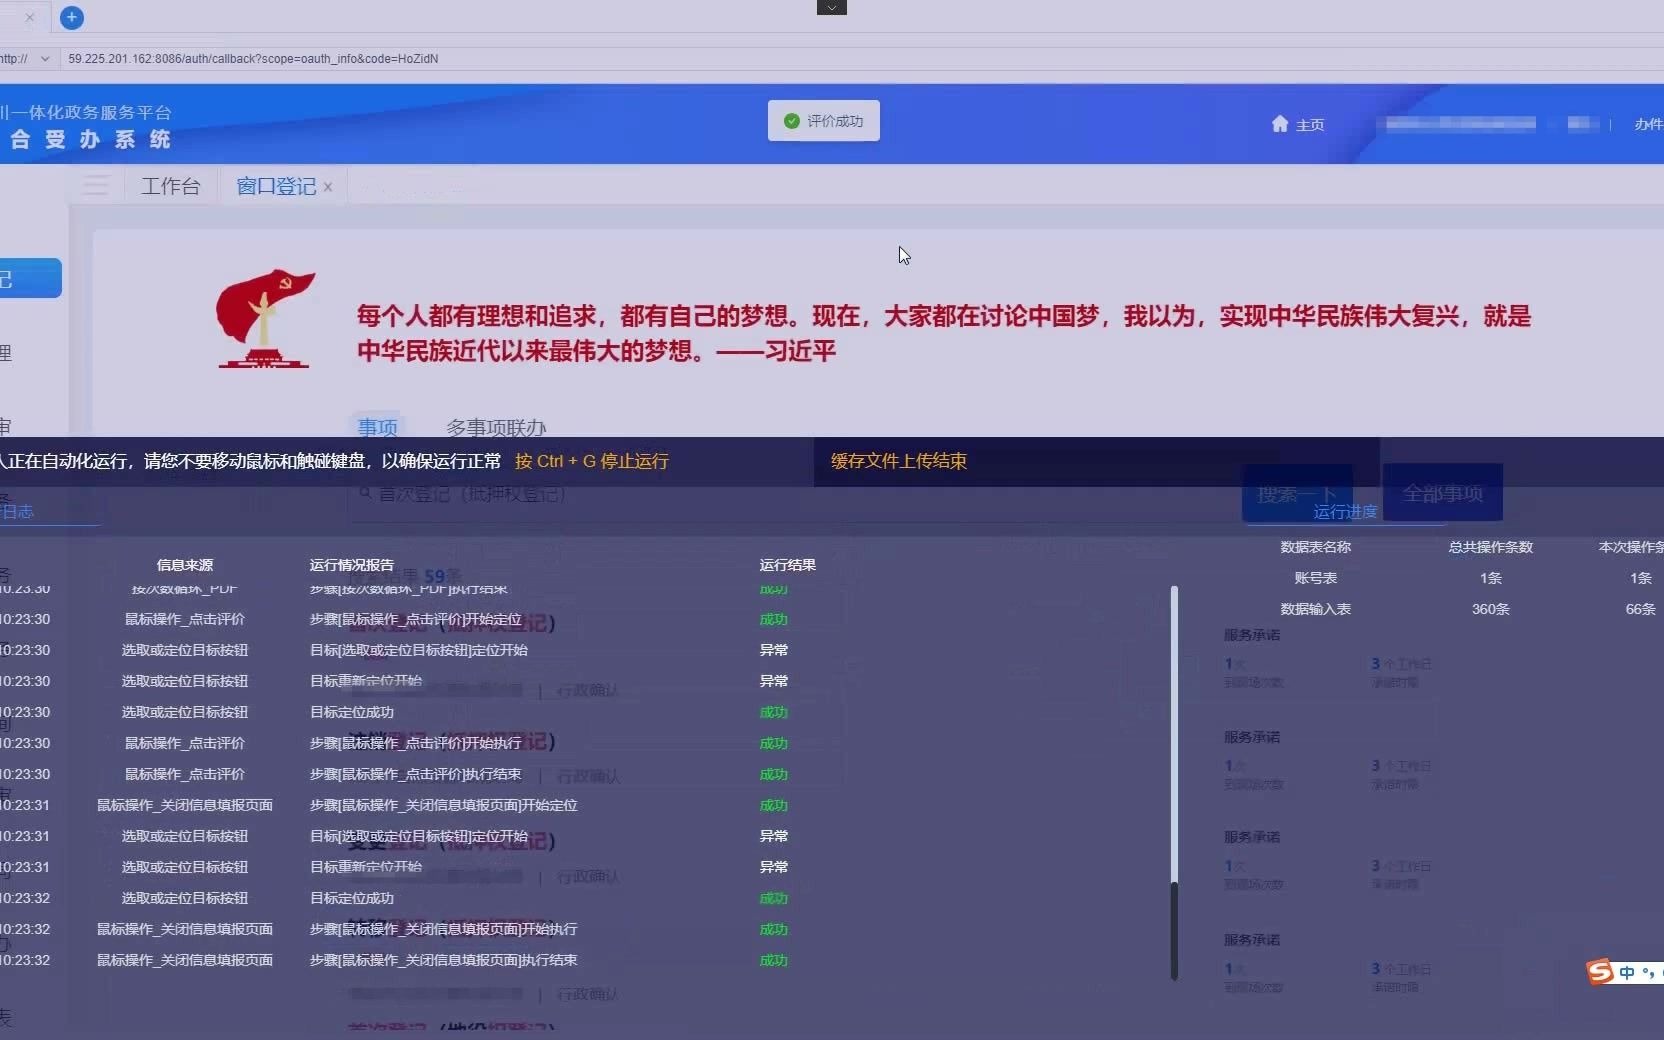Switch to the 工作台 tab
The image size is (1664, 1040).
coord(170,186)
